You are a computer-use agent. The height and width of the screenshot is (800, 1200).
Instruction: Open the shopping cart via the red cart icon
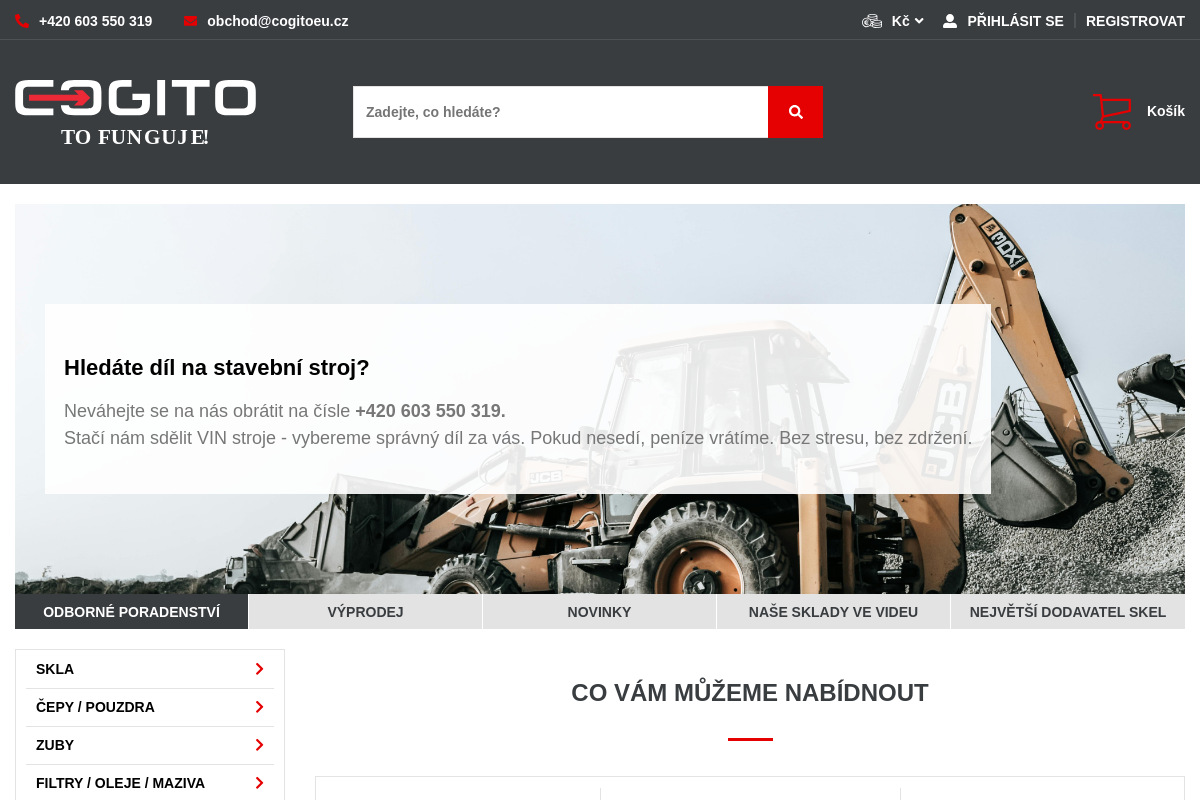1113,111
